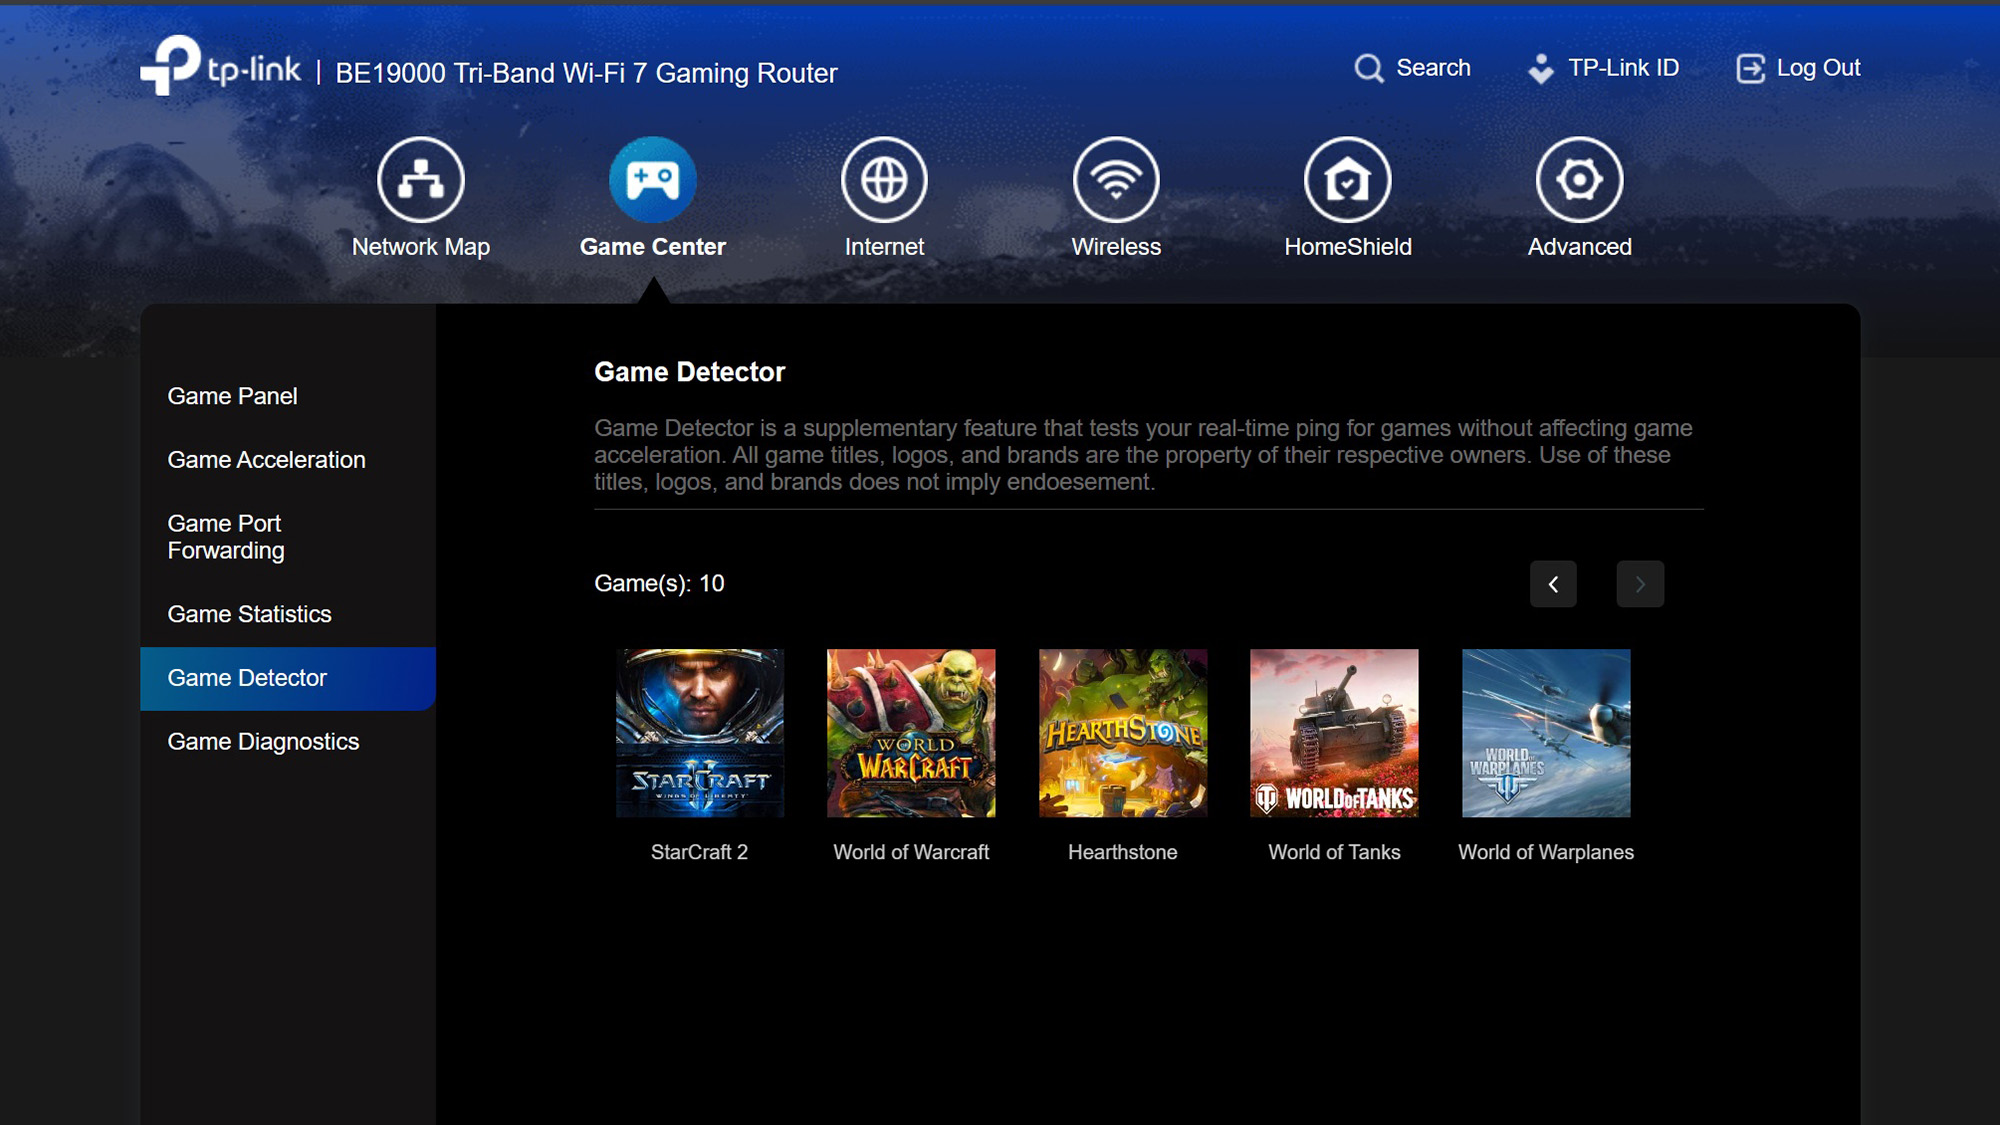2000x1125 pixels.
Task: Select the StarCraft 2 game thumbnail
Action: pyautogui.click(x=700, y=733)
